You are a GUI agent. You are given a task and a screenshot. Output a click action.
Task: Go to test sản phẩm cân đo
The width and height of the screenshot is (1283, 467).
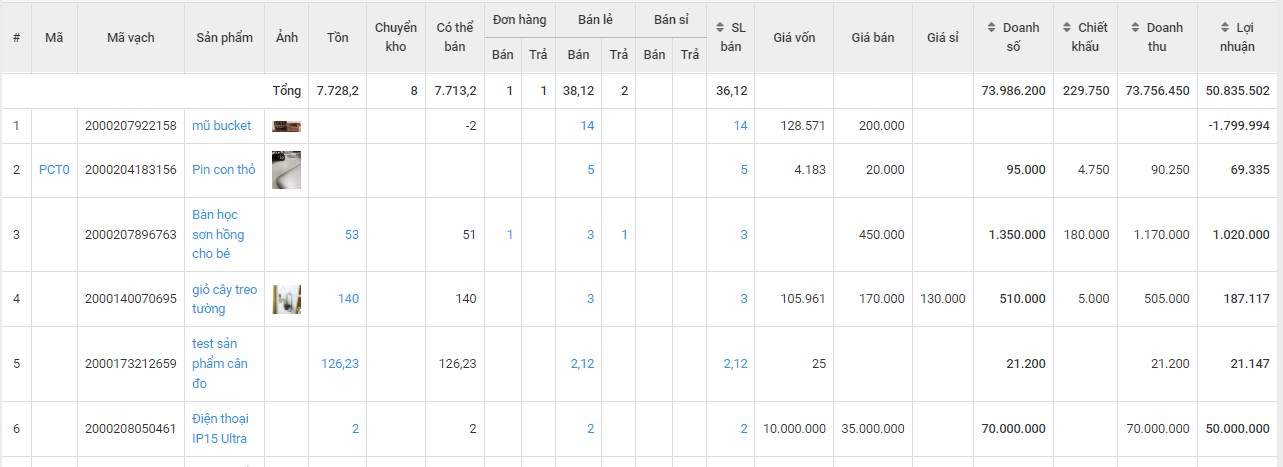pos(219,364)
